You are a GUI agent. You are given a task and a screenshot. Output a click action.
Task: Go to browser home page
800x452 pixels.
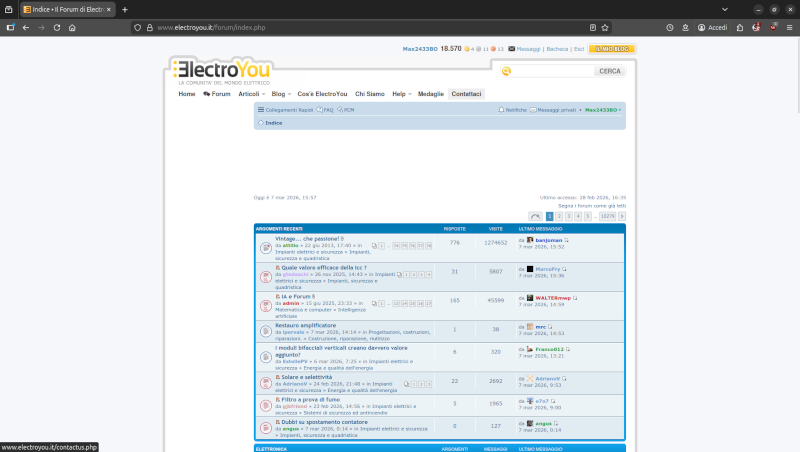[x=73, y=27]
